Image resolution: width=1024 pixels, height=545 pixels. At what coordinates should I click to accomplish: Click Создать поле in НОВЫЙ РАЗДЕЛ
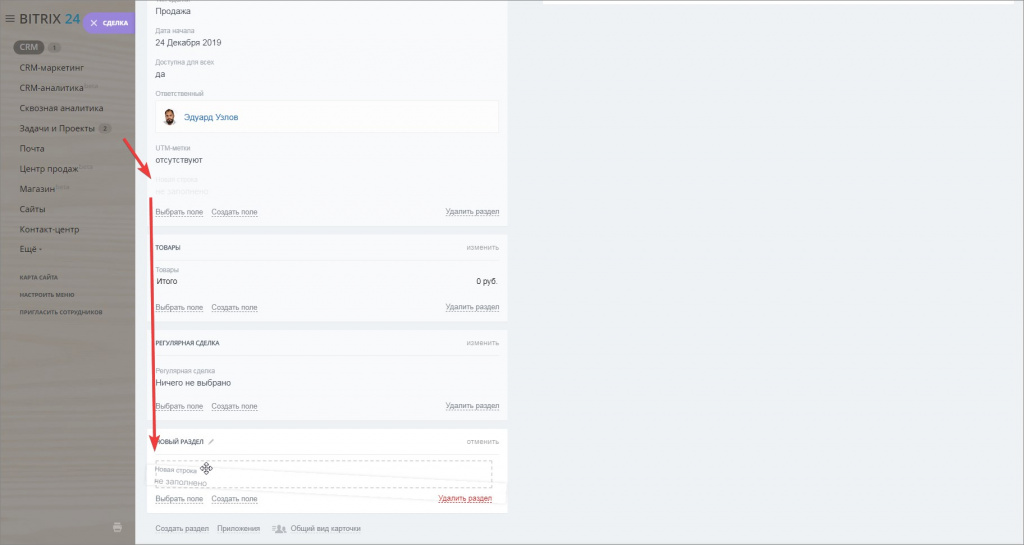[234, 499]
